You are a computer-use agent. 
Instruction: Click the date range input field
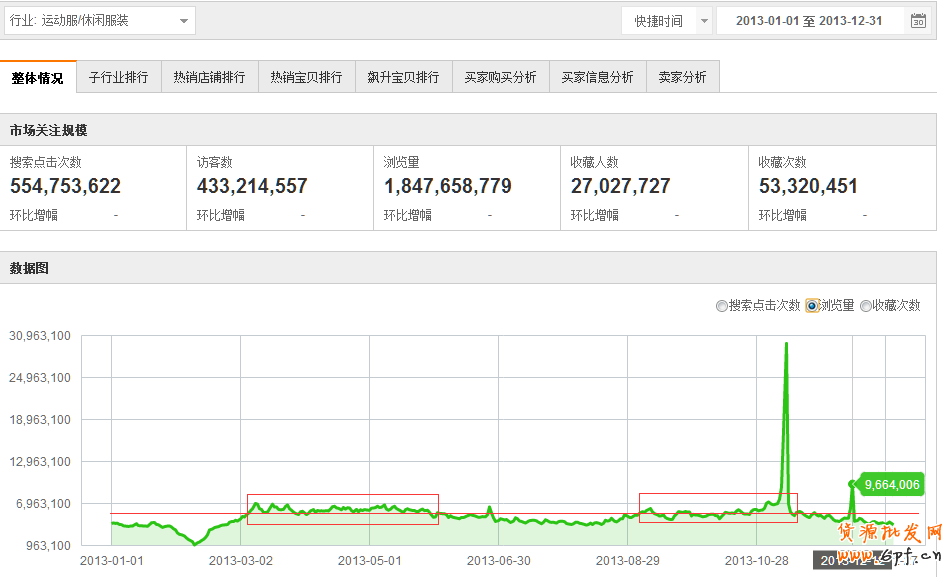coord(808,21)
